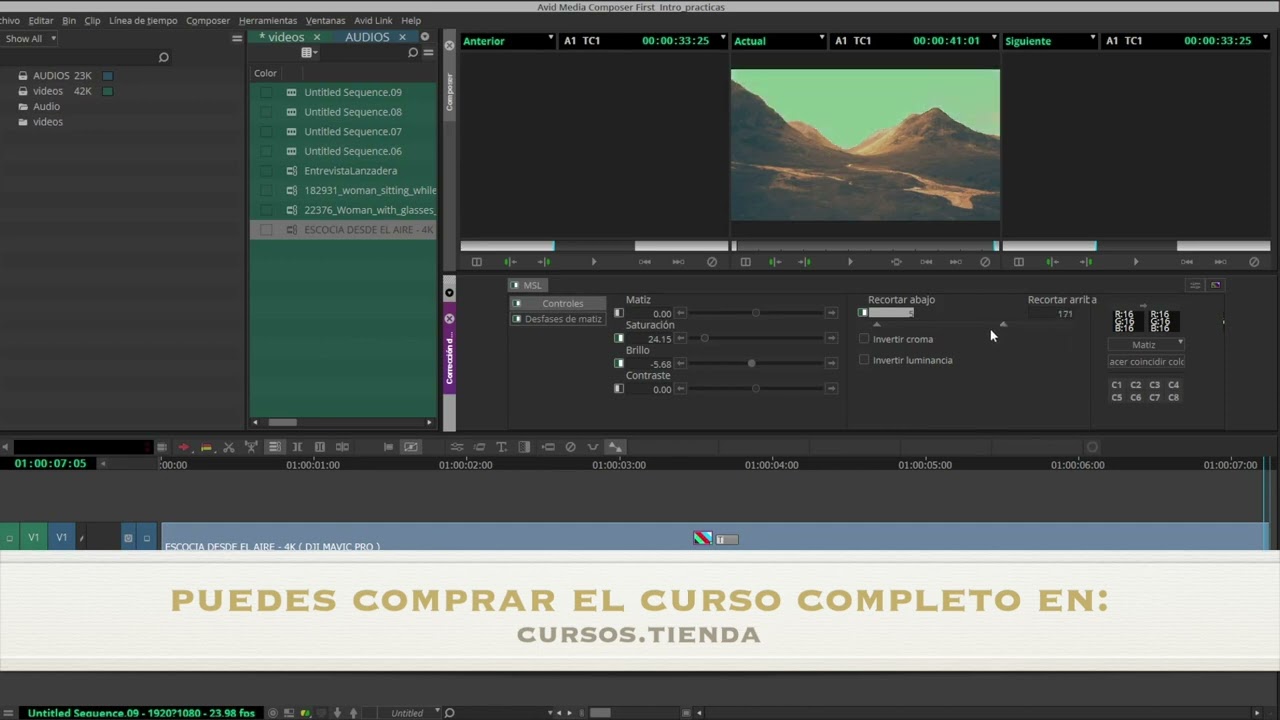Click the Hacer coincidir color button

(1146, 362)
